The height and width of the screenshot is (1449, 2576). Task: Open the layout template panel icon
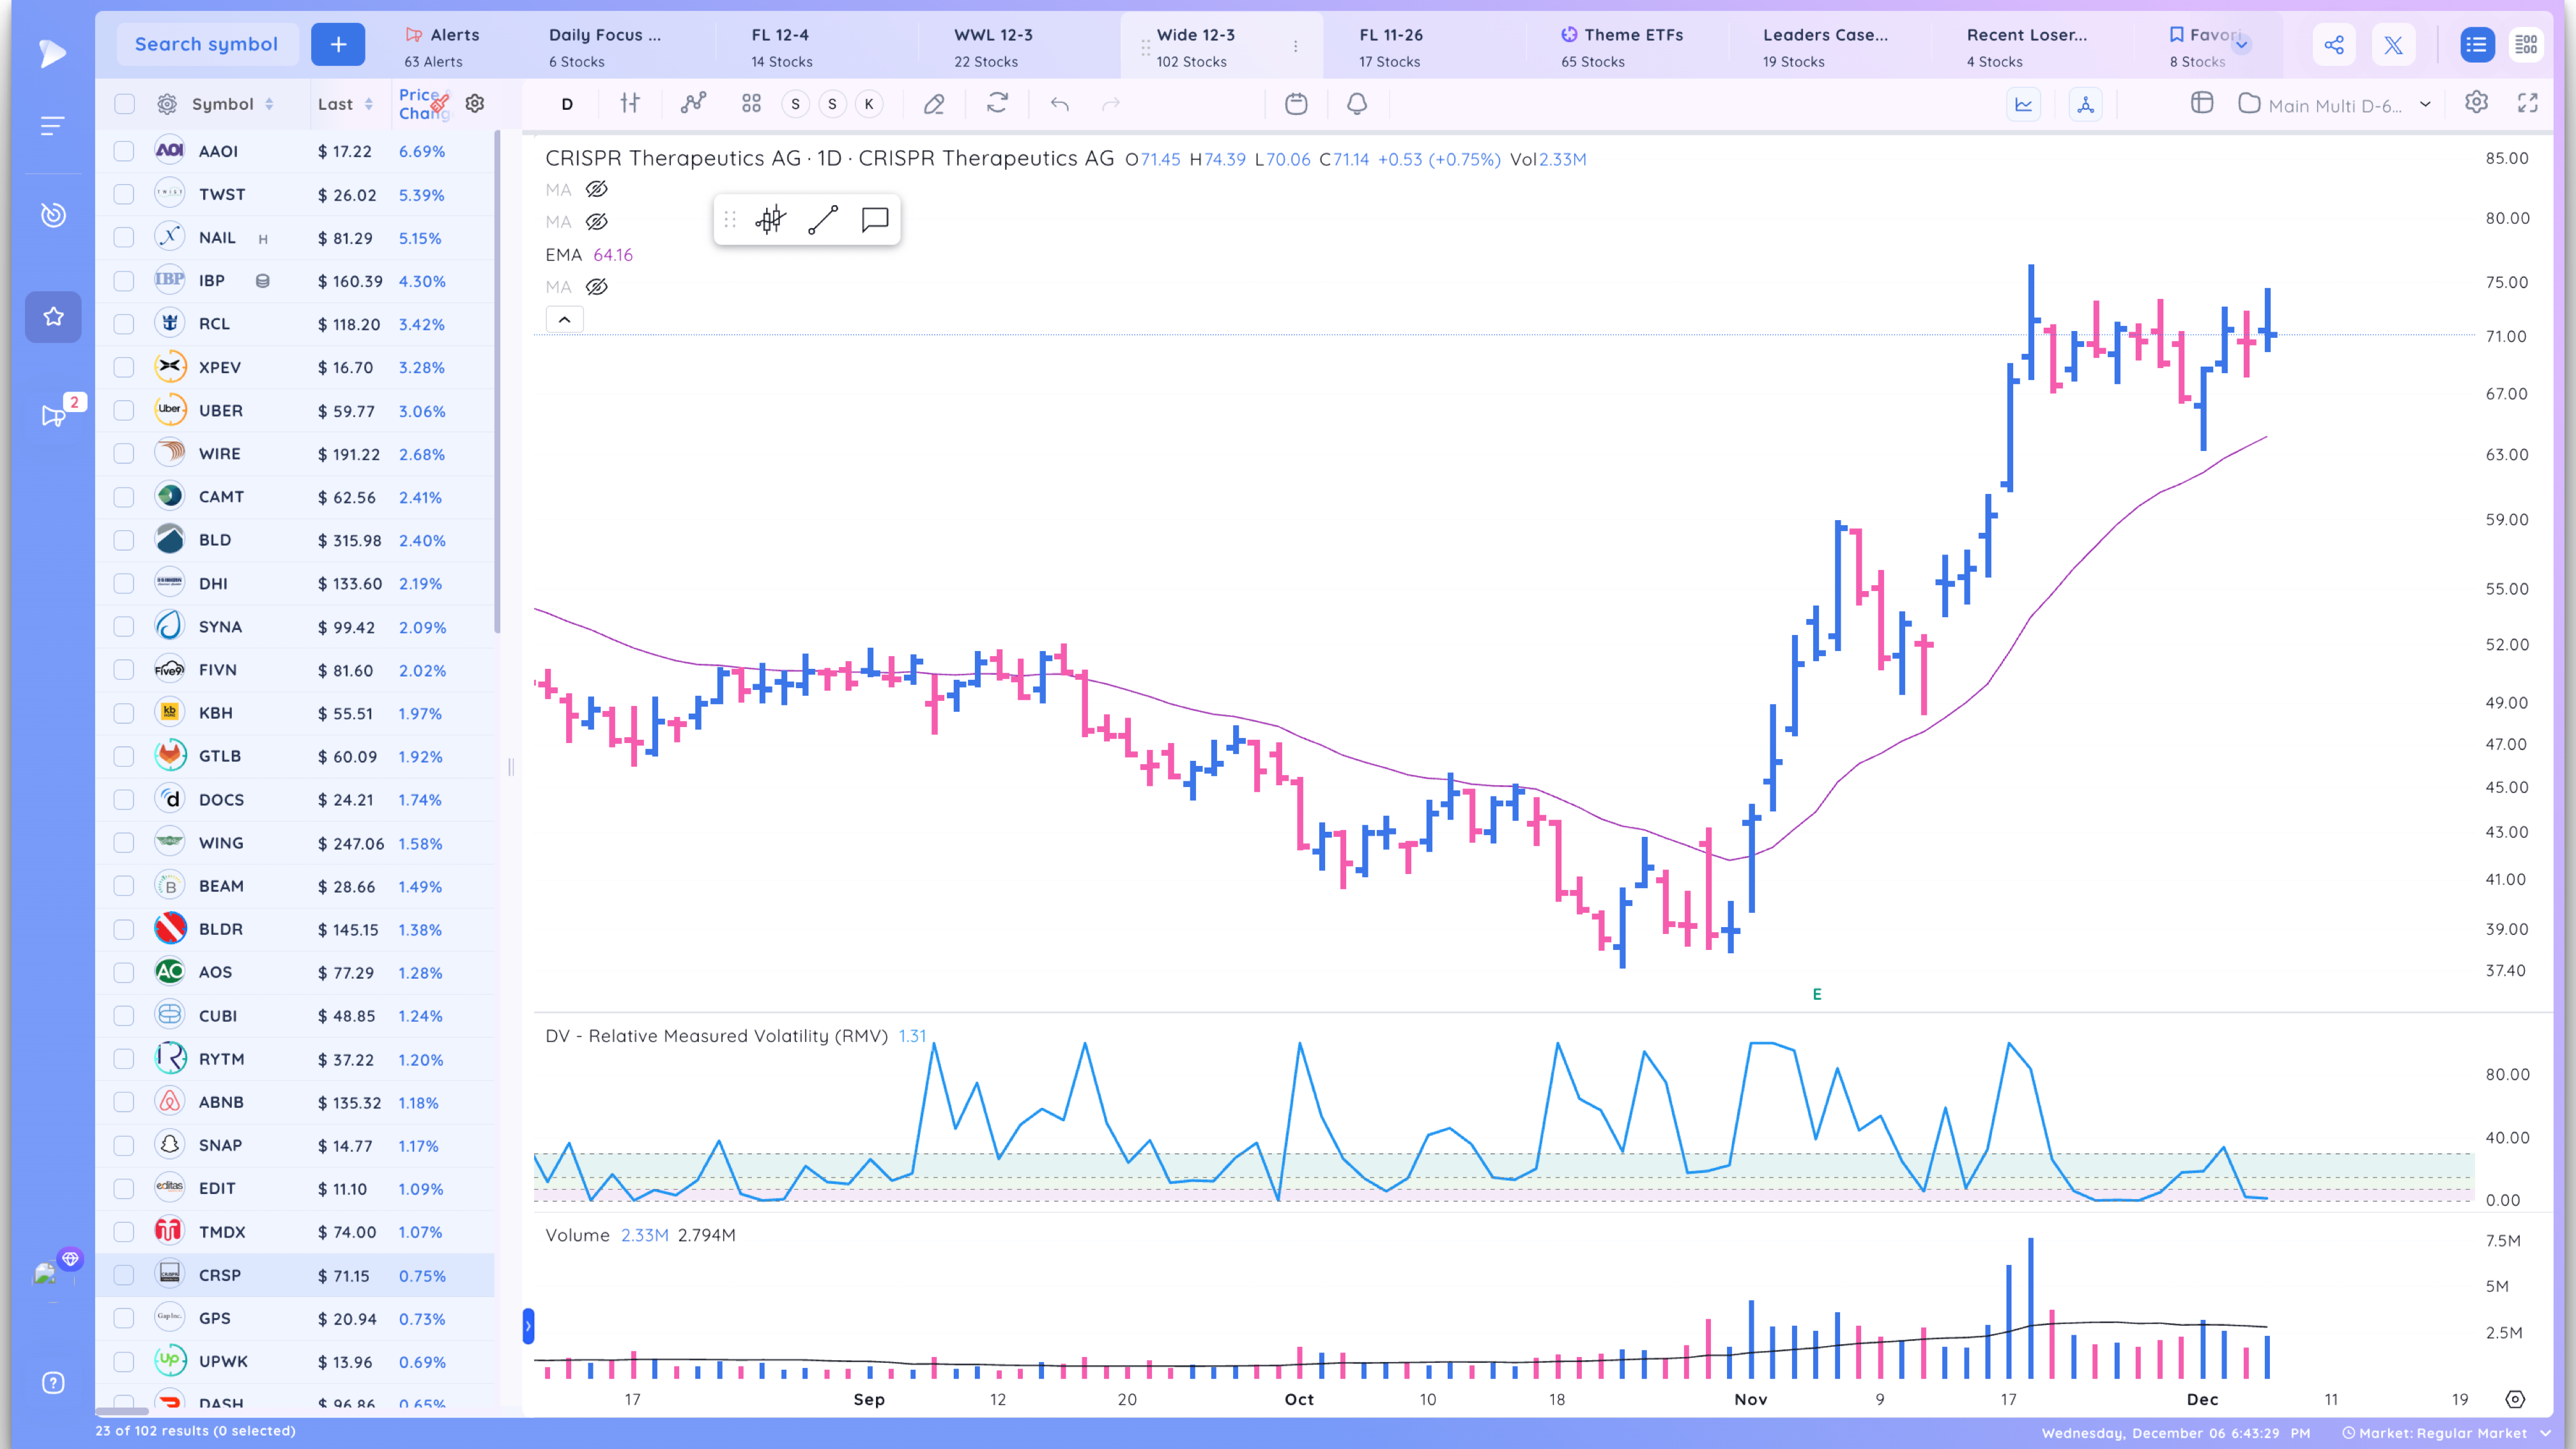click(x=2201, y=102)
